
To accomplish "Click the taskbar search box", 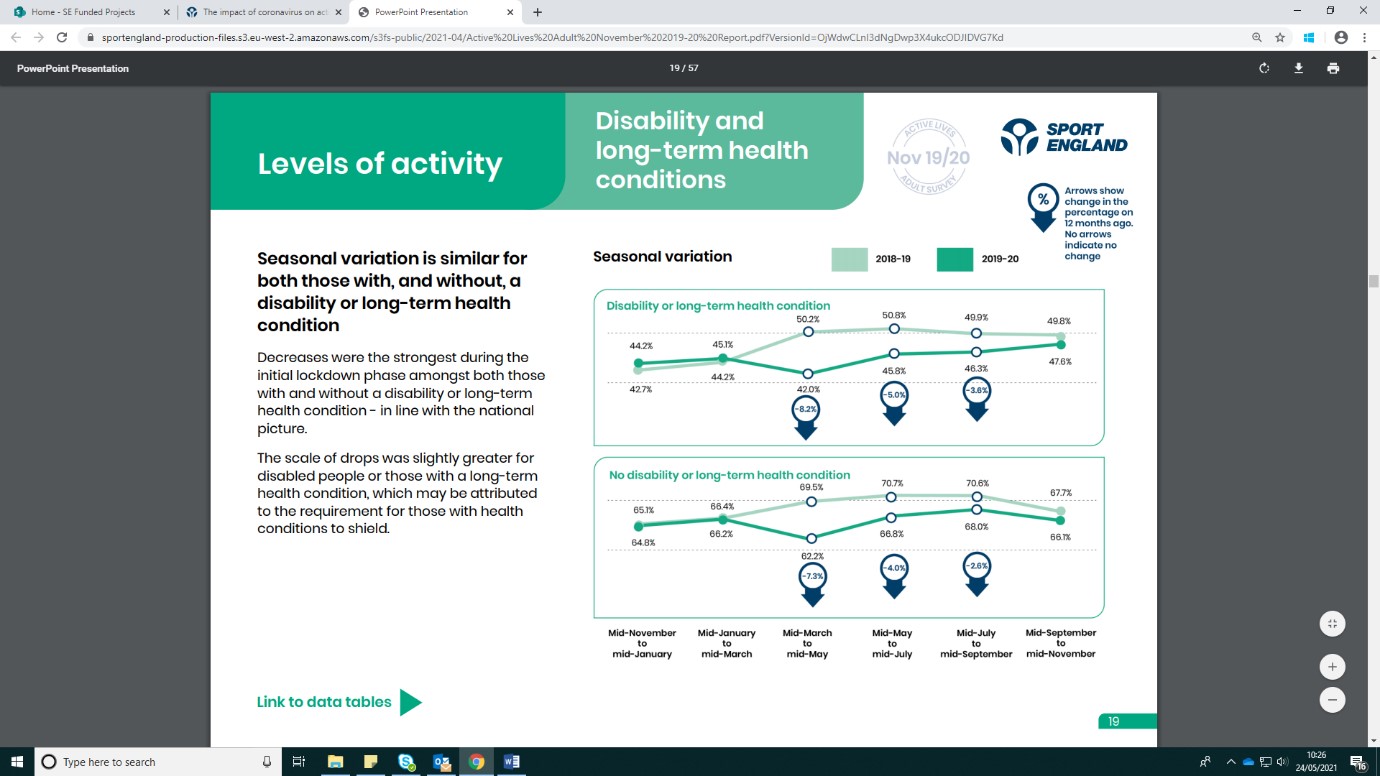I will coord(158,761).
